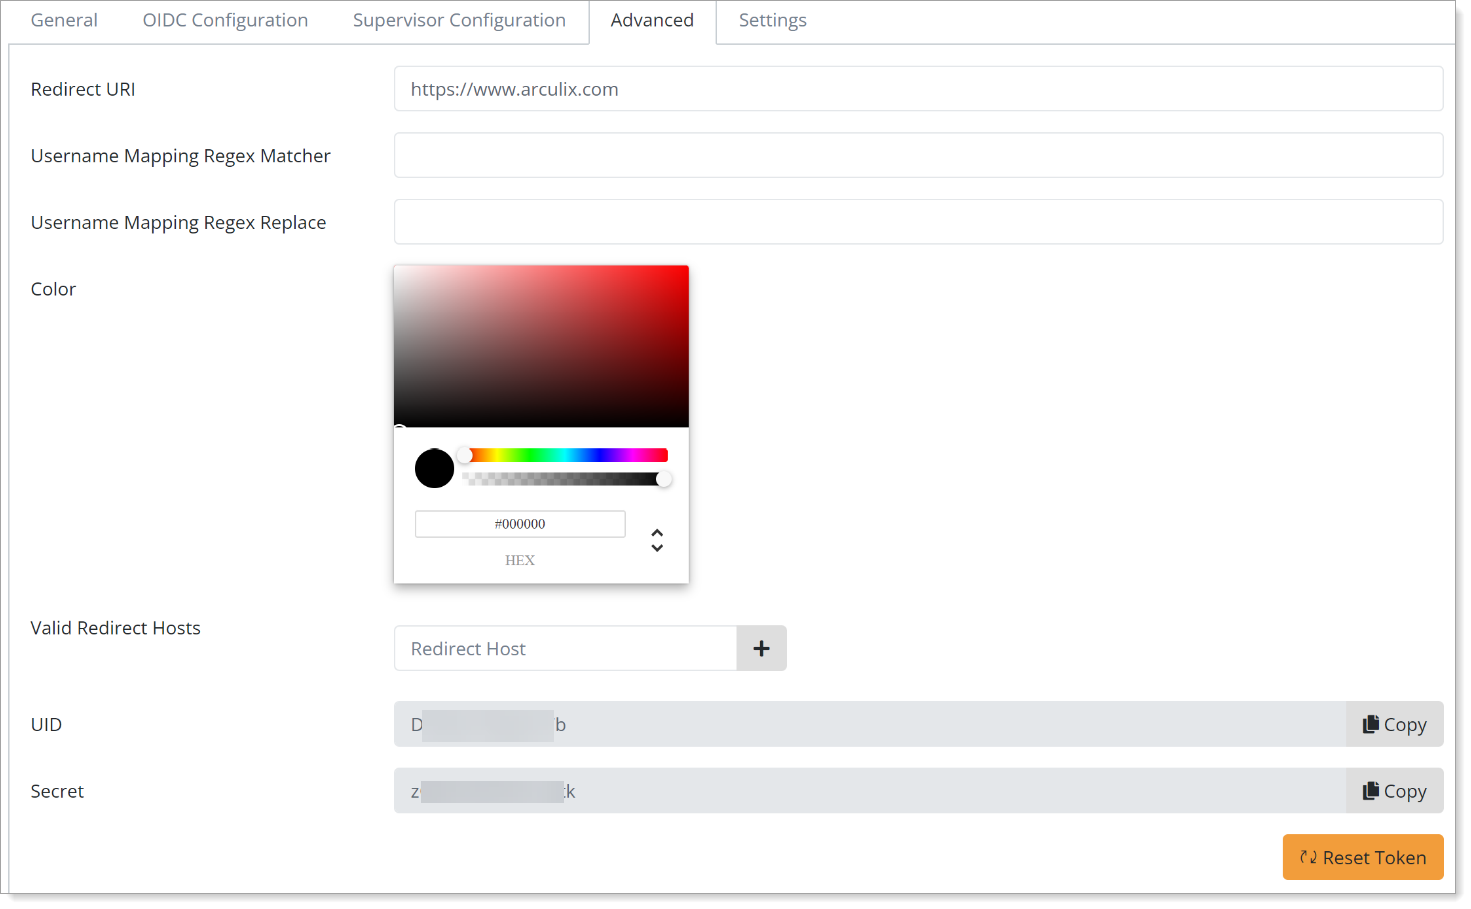
Task: Click the Valid Redirect Hosts label
Action: pos(115,628)
